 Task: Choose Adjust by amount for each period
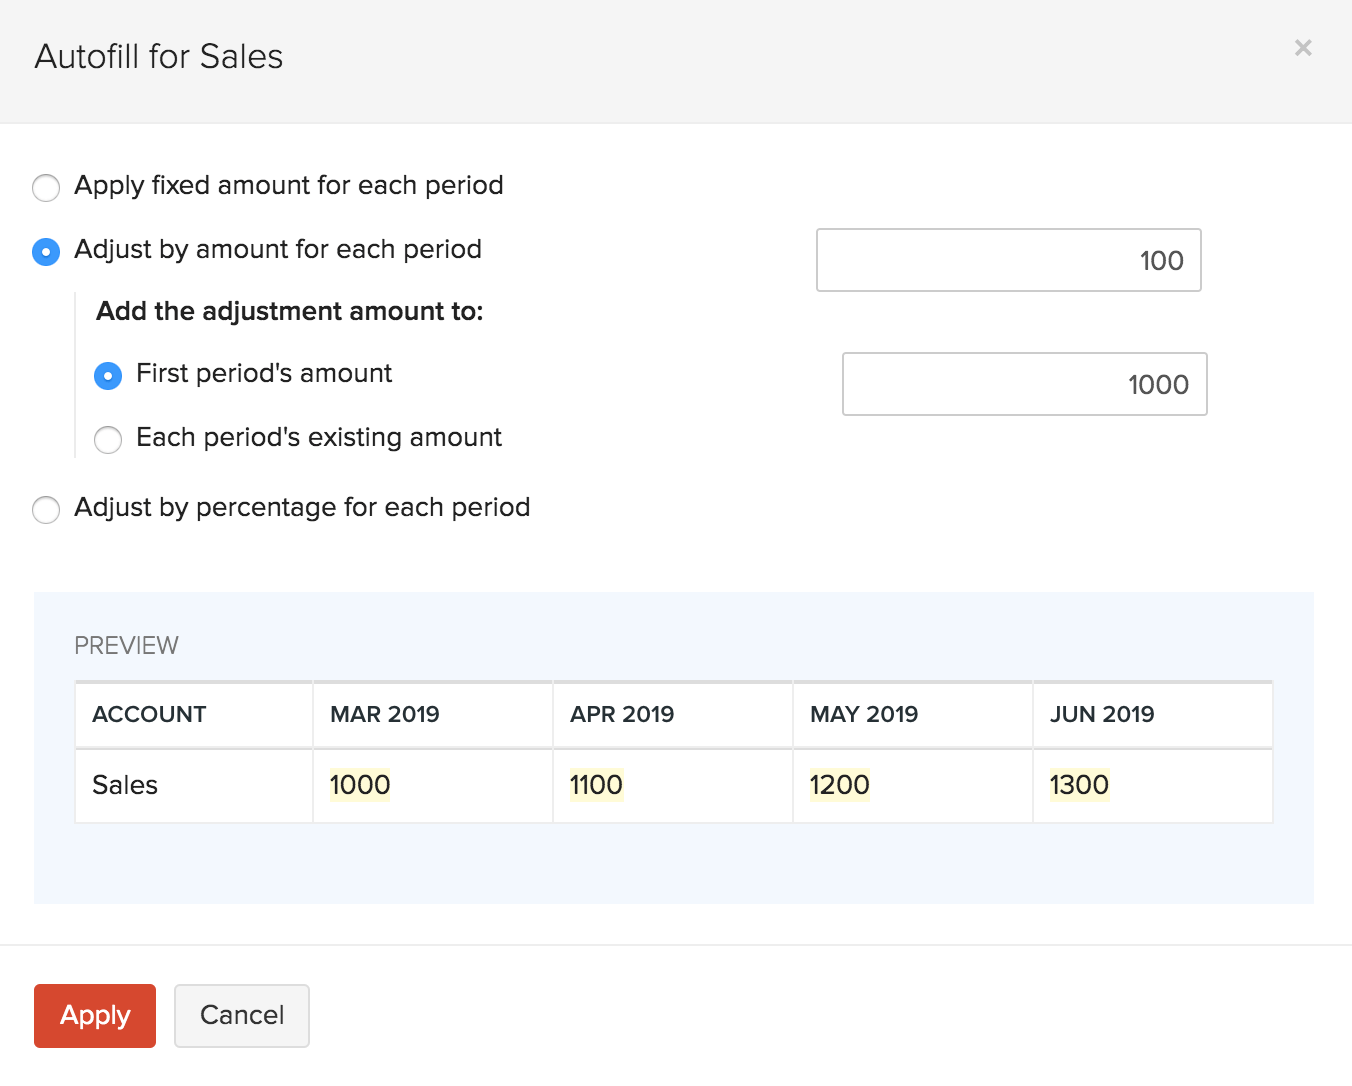pyautogui.click(x=46, y=251)
